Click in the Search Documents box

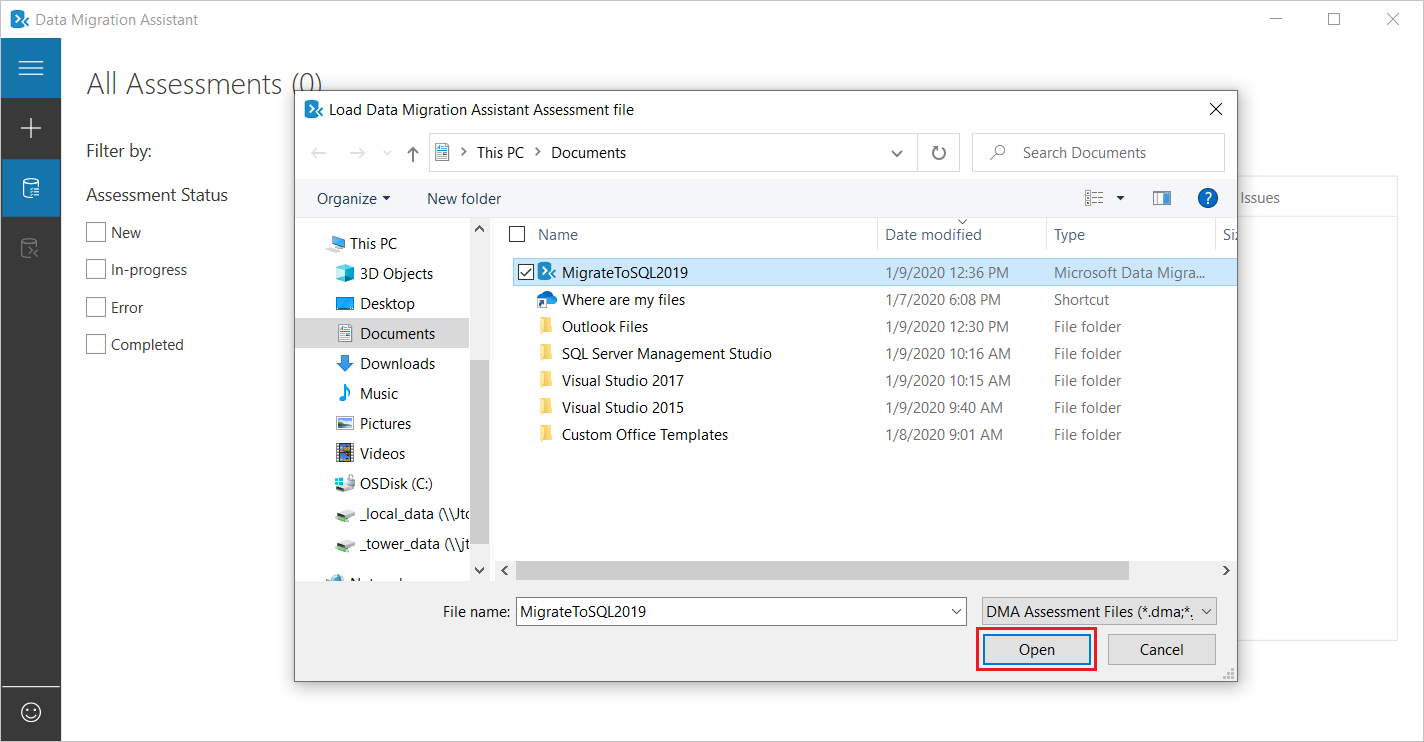(1098, 153)
